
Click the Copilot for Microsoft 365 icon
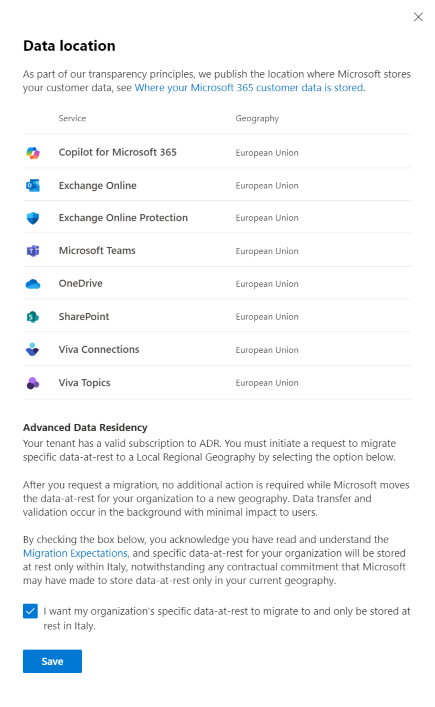[32, 153]
